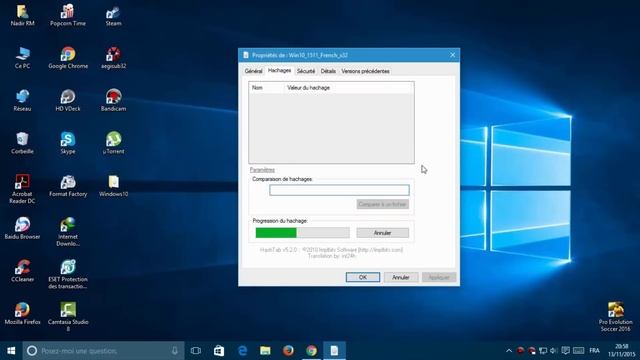Confirm the dialog with OK
Image resolution: width=640 pixels, height=360 pixels.
pos(363,277)
